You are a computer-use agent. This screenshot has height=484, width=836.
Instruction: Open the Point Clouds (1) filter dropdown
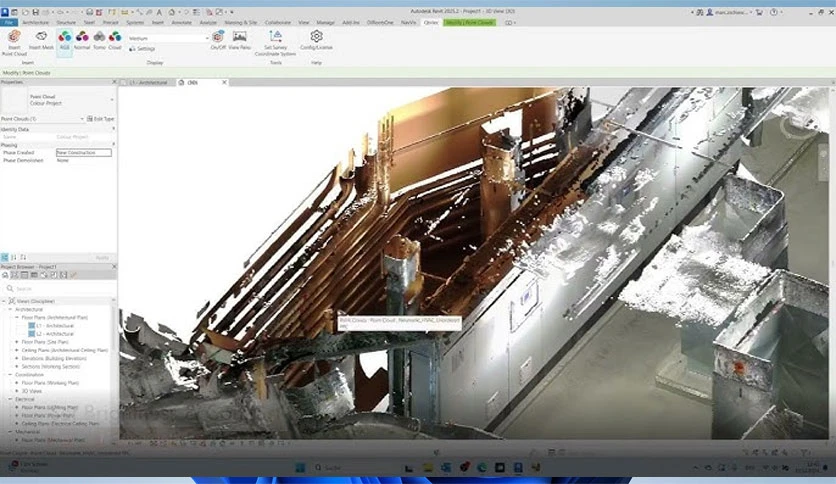pos(43,119)
